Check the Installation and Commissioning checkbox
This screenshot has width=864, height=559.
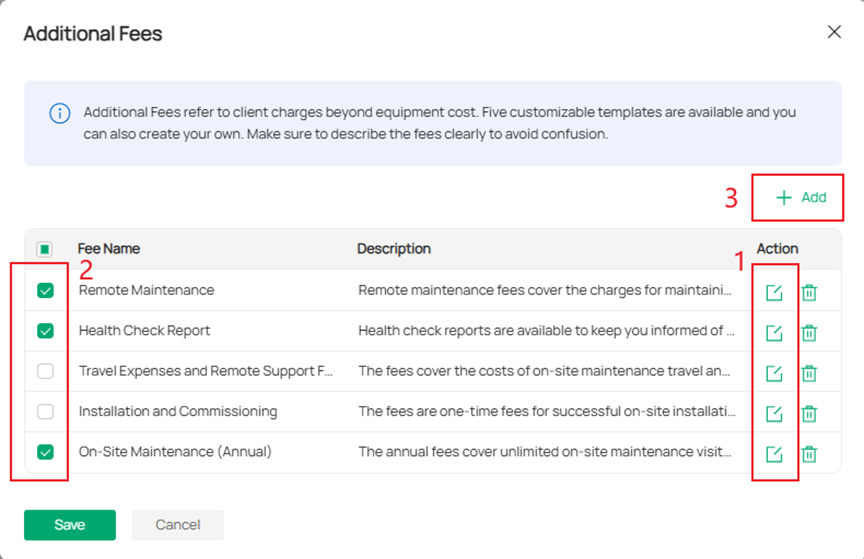45,411
